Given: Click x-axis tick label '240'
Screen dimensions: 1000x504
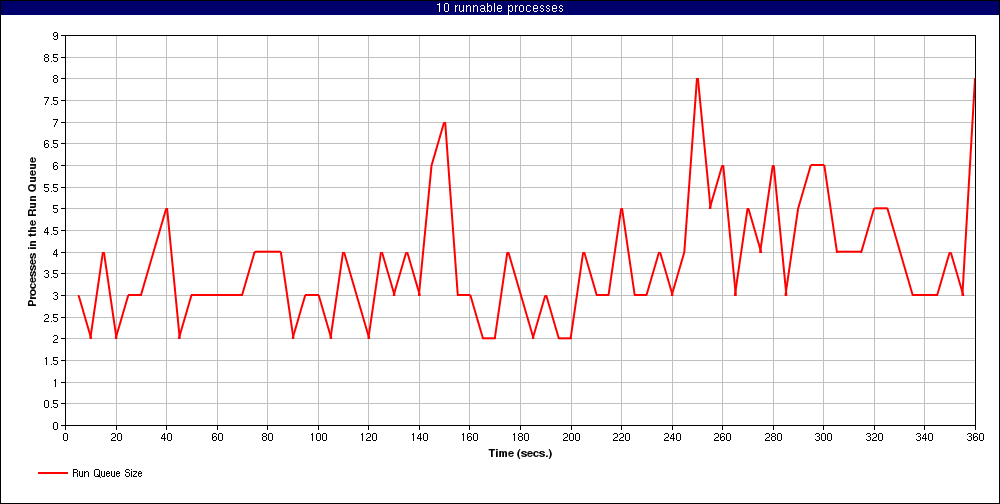Looking at the screenshot, I should [672, 437].
